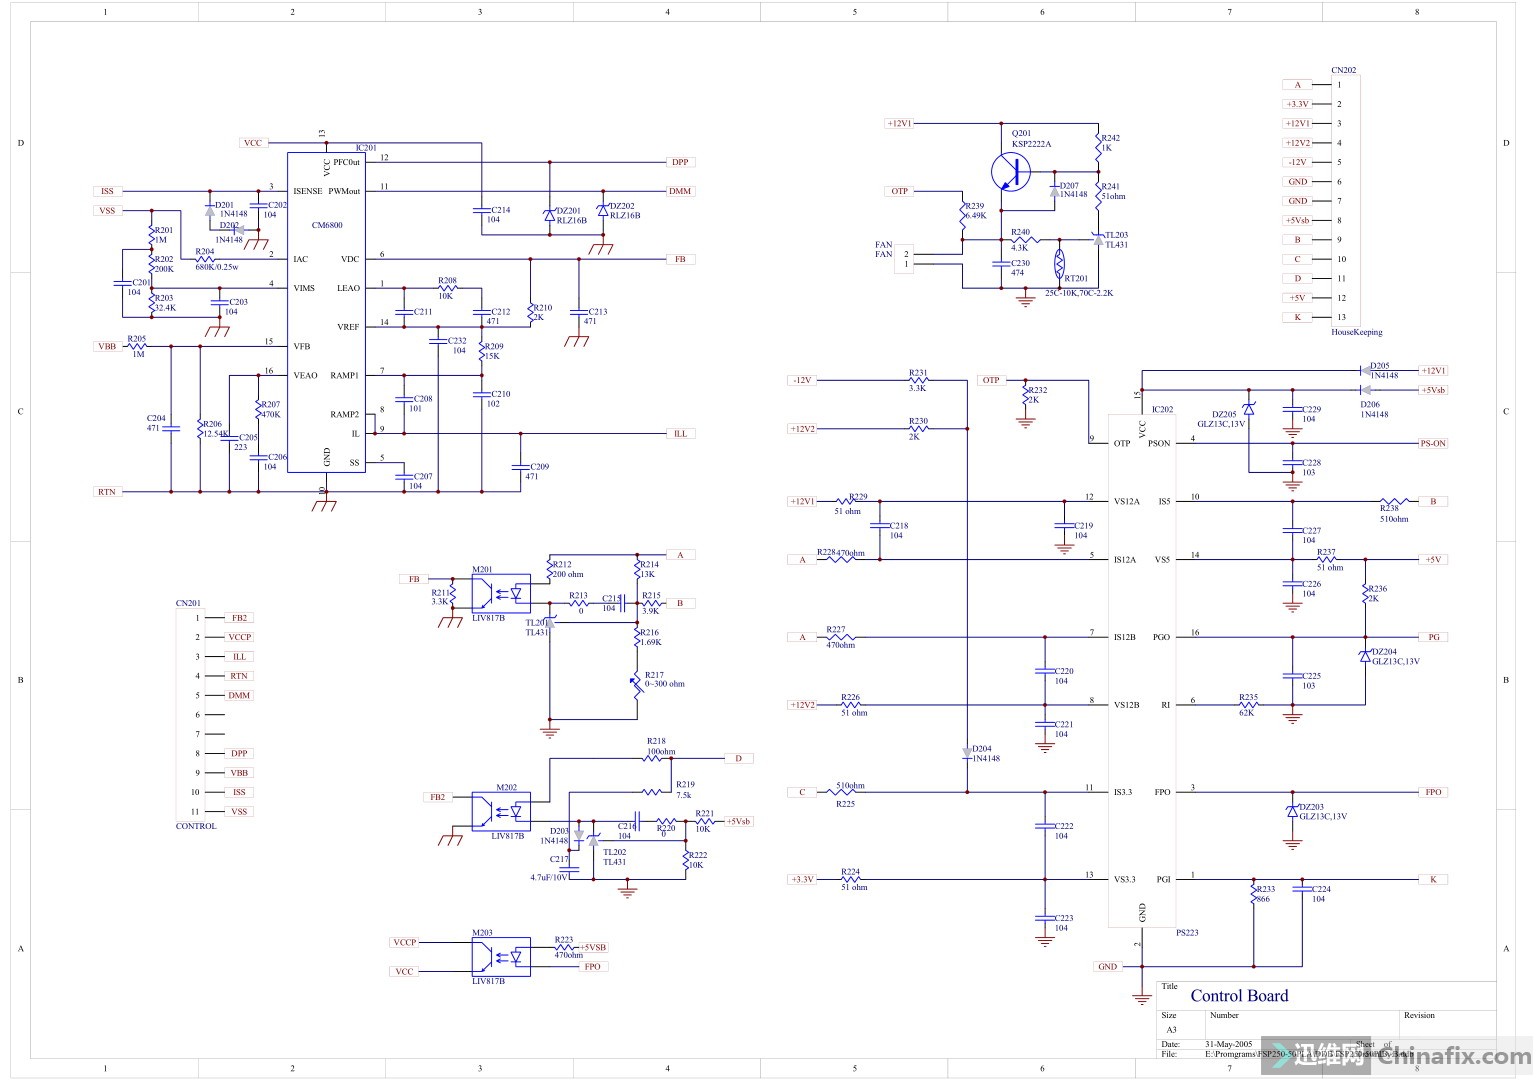Select the RTN net label on bottom rail

(107, 492)
